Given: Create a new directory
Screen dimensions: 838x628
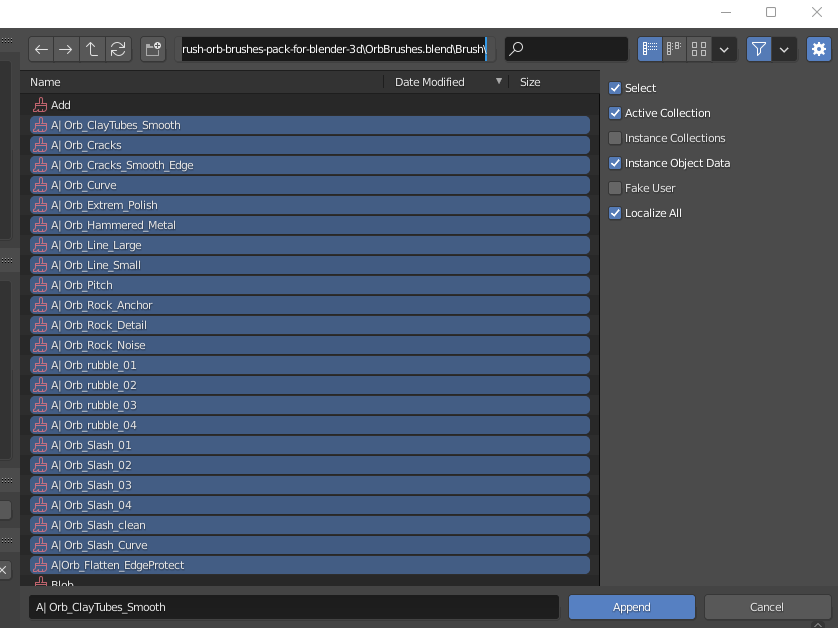Looking at the screenshot, I should click(x=152, y=49).
